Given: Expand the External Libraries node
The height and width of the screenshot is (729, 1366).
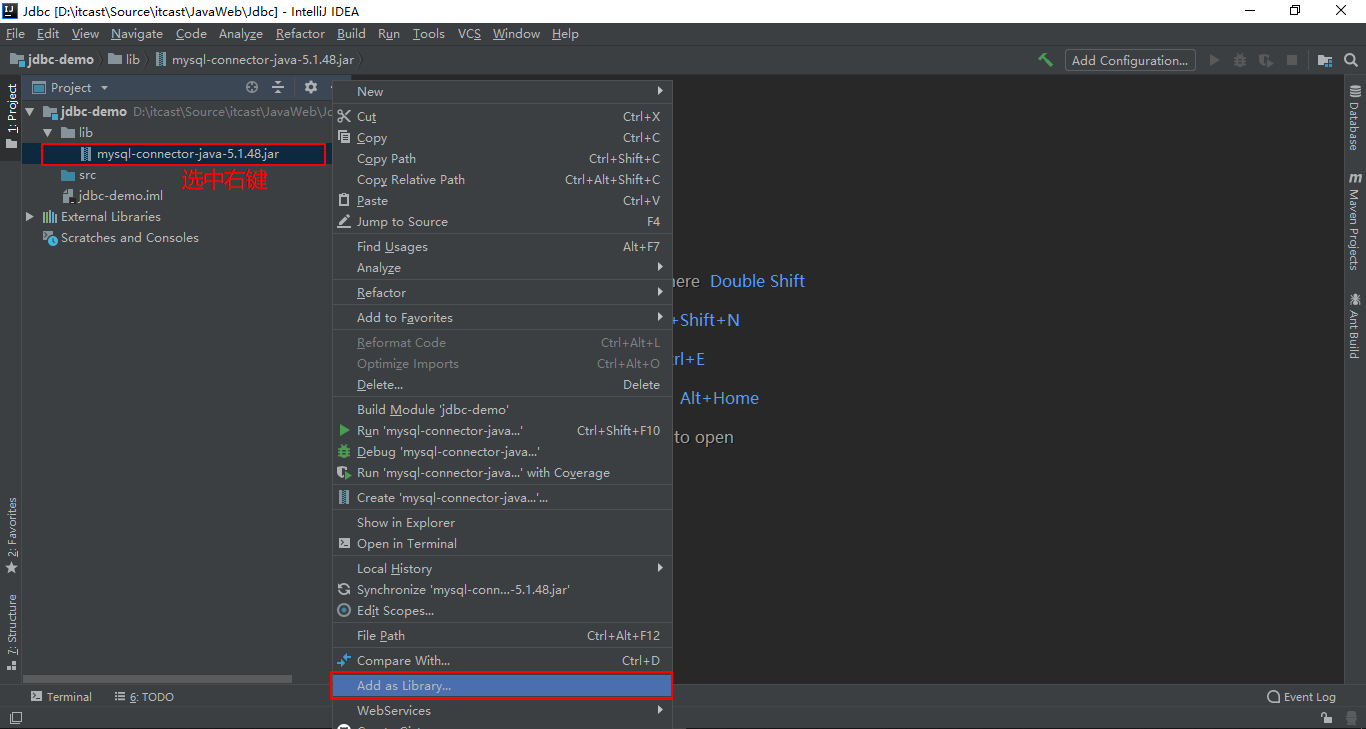Looking at the screenshot, I should click(x=30, y=217).
